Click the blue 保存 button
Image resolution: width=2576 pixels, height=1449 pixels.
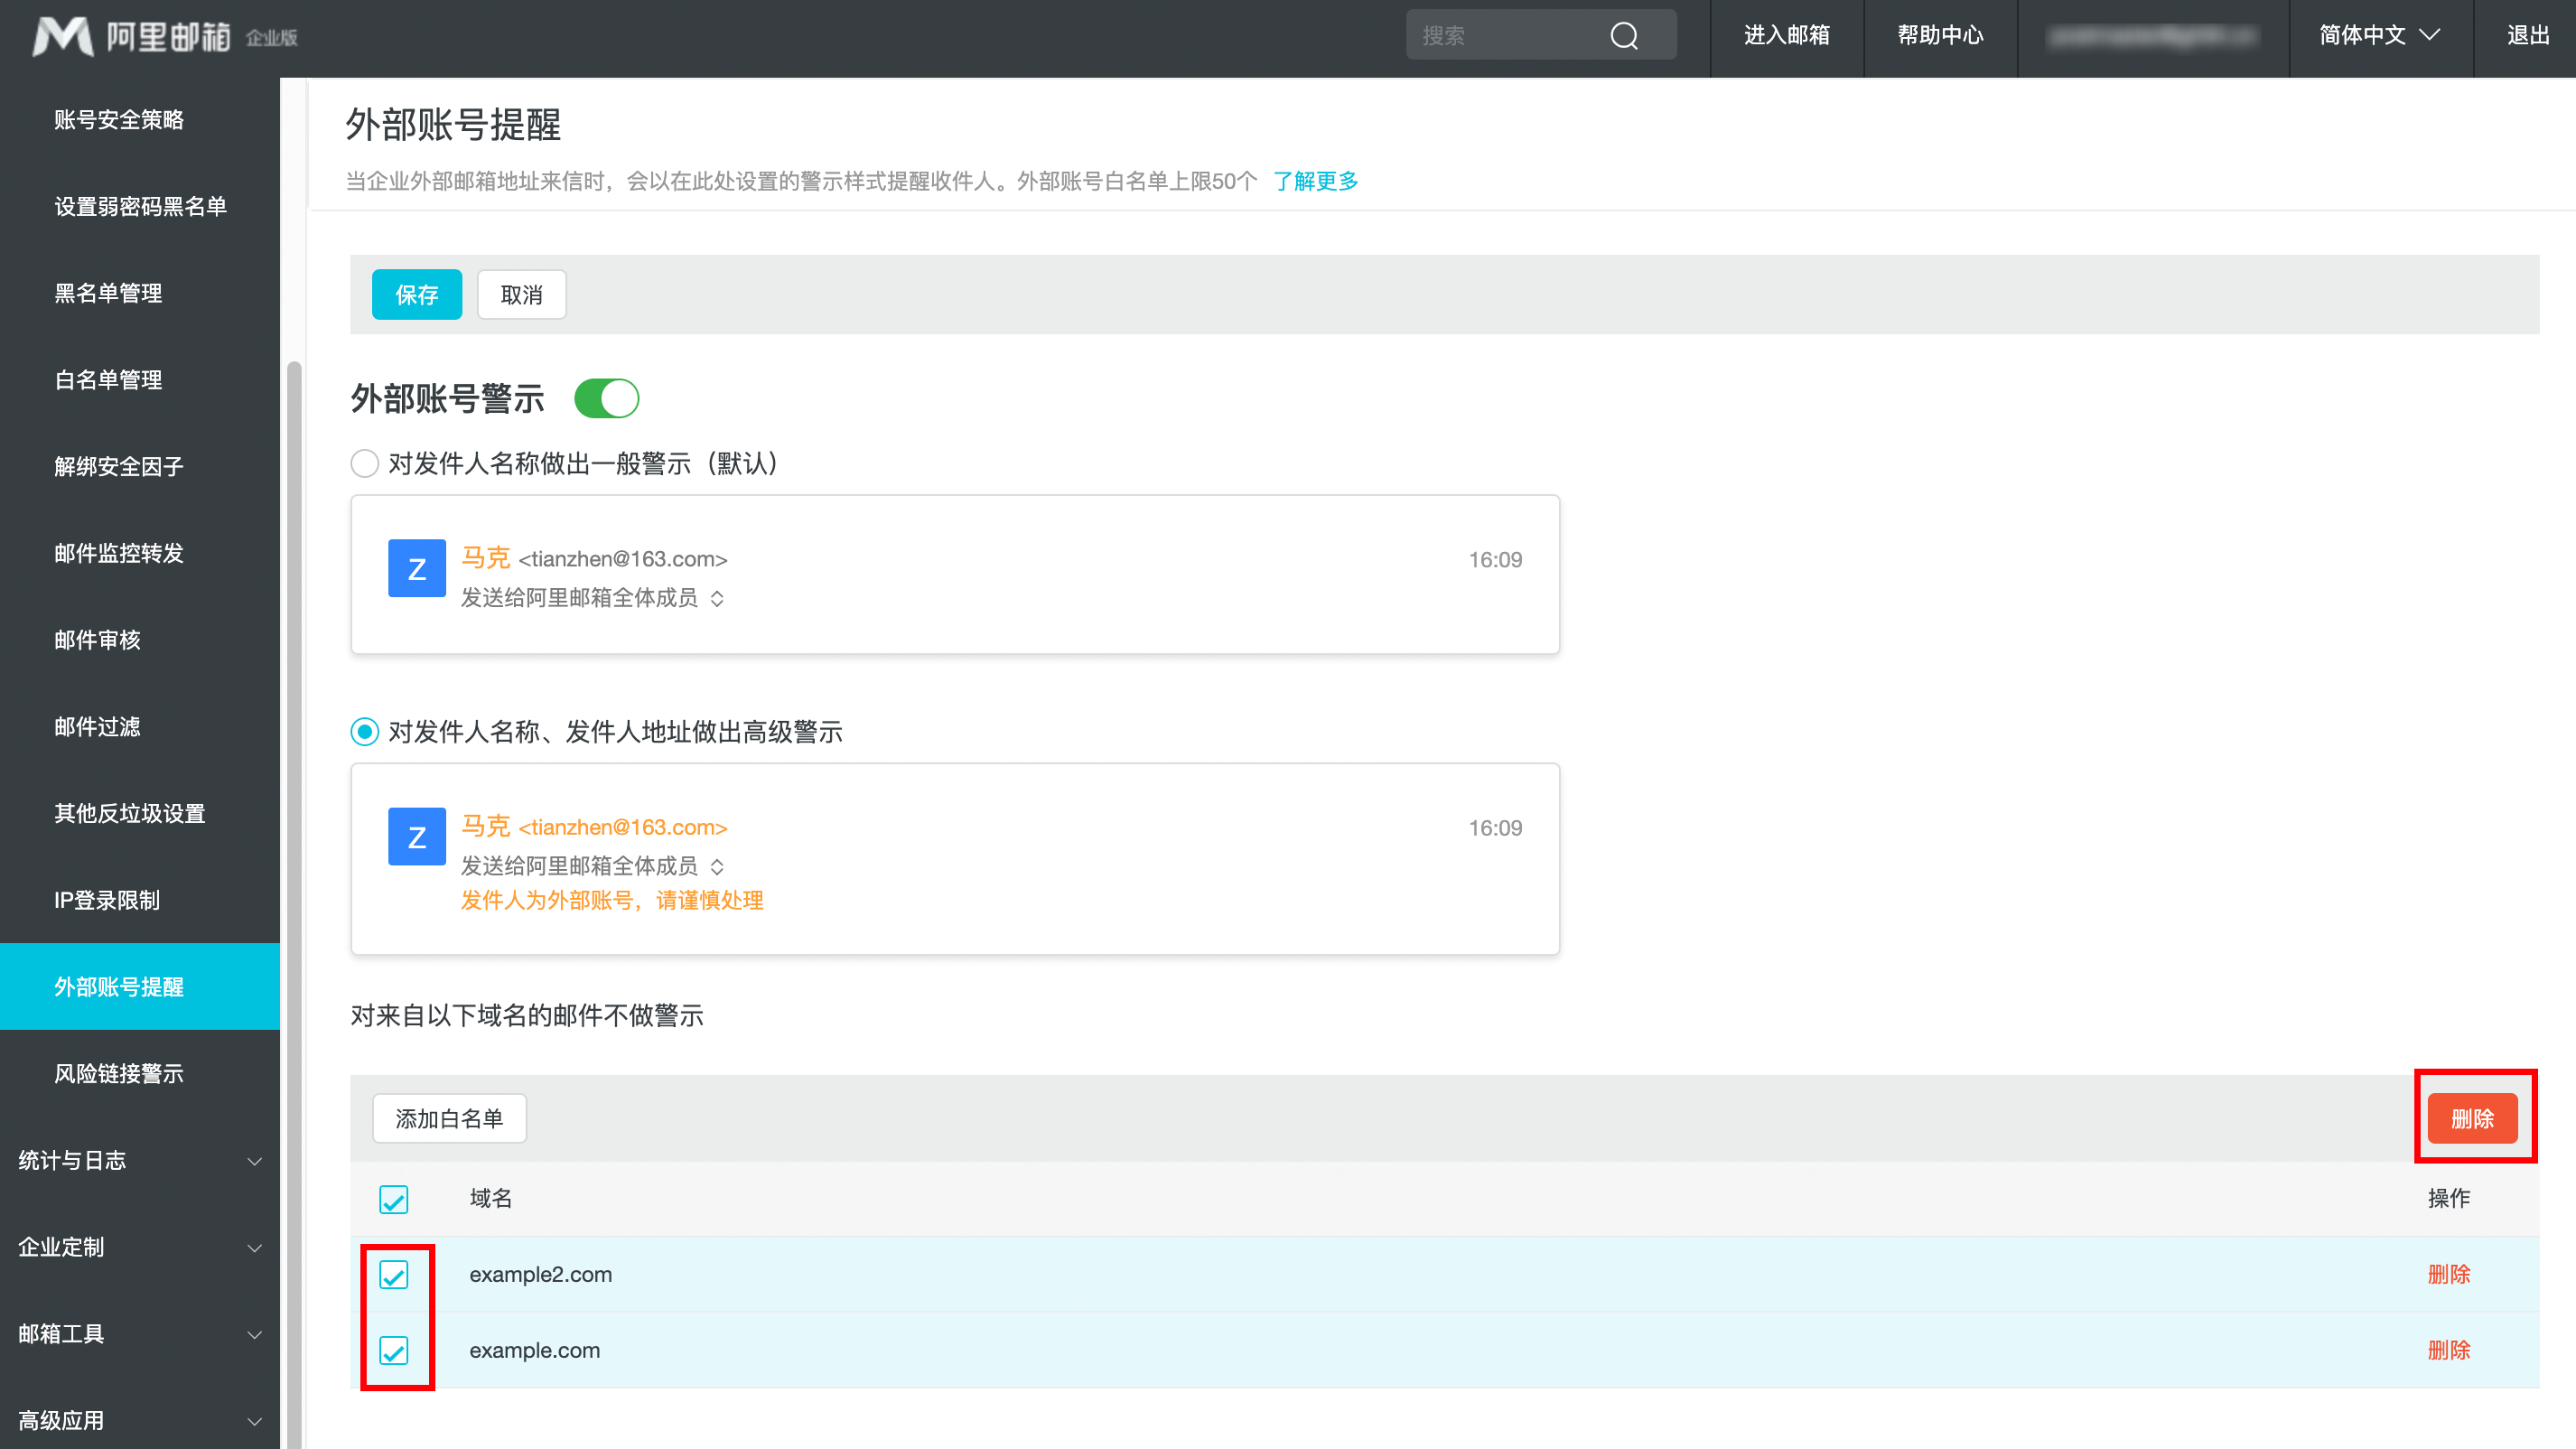click(416, 294)
